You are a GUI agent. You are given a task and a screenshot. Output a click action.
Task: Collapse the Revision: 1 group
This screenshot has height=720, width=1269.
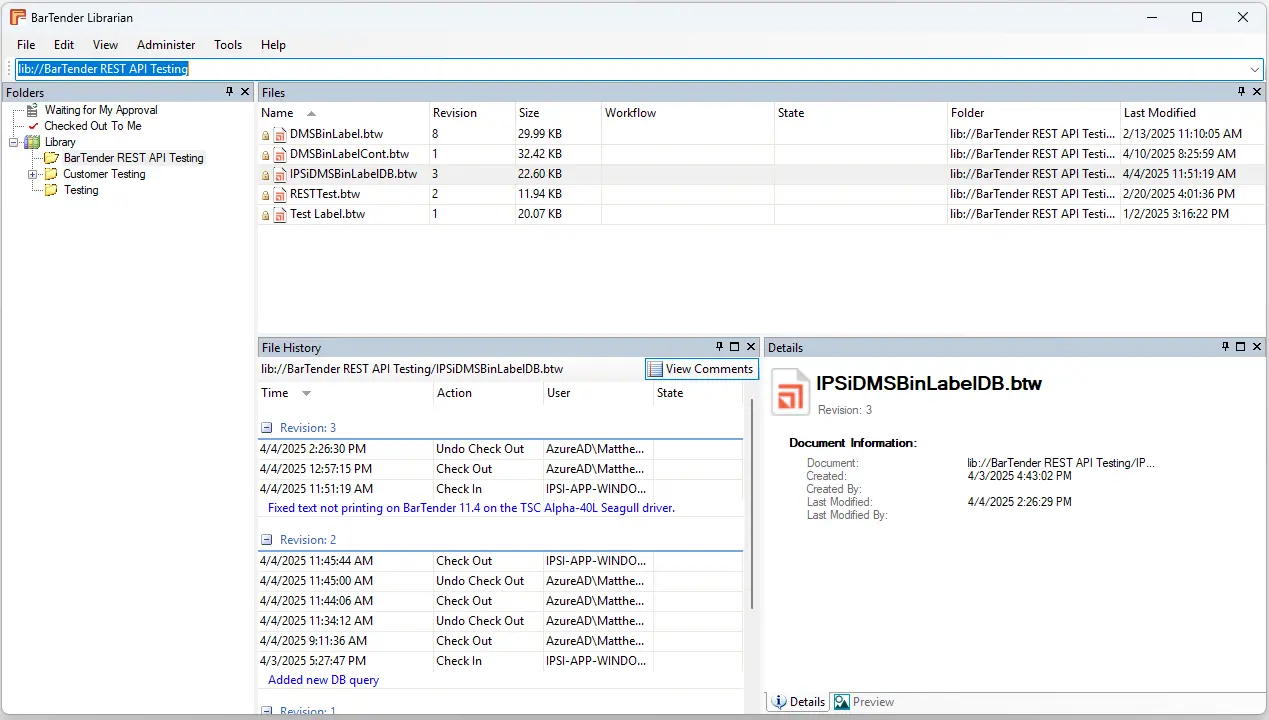(x=267, y=712)
